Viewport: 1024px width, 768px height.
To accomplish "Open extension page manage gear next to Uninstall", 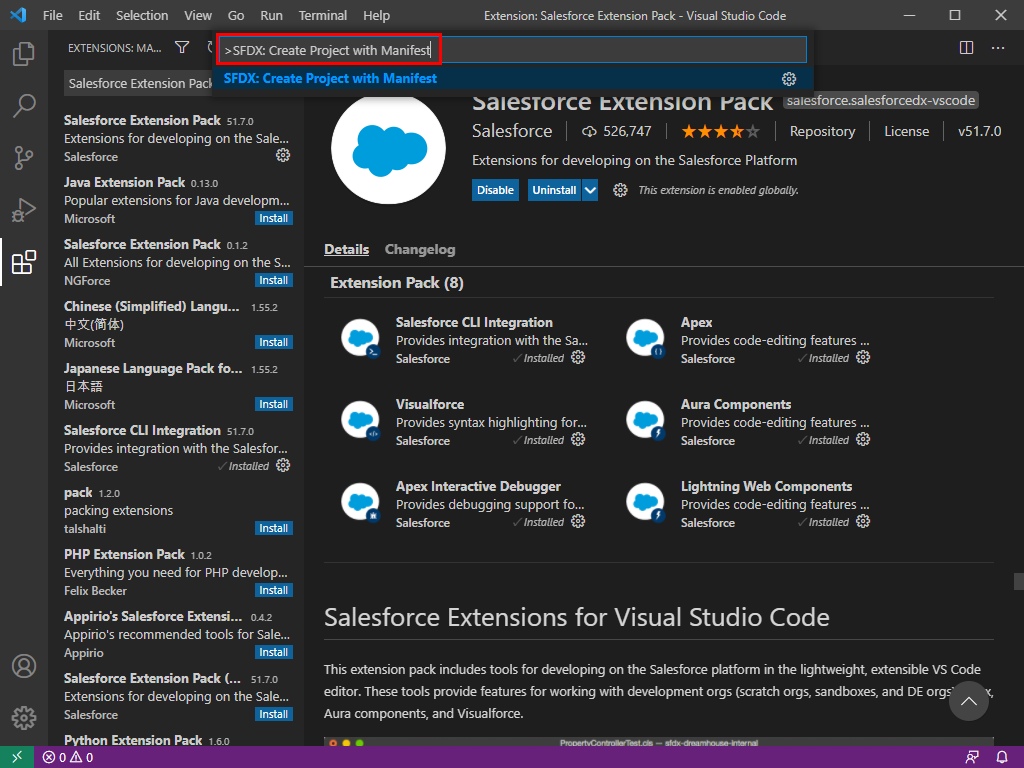I will pyautogui.click(x=620, y=190).
